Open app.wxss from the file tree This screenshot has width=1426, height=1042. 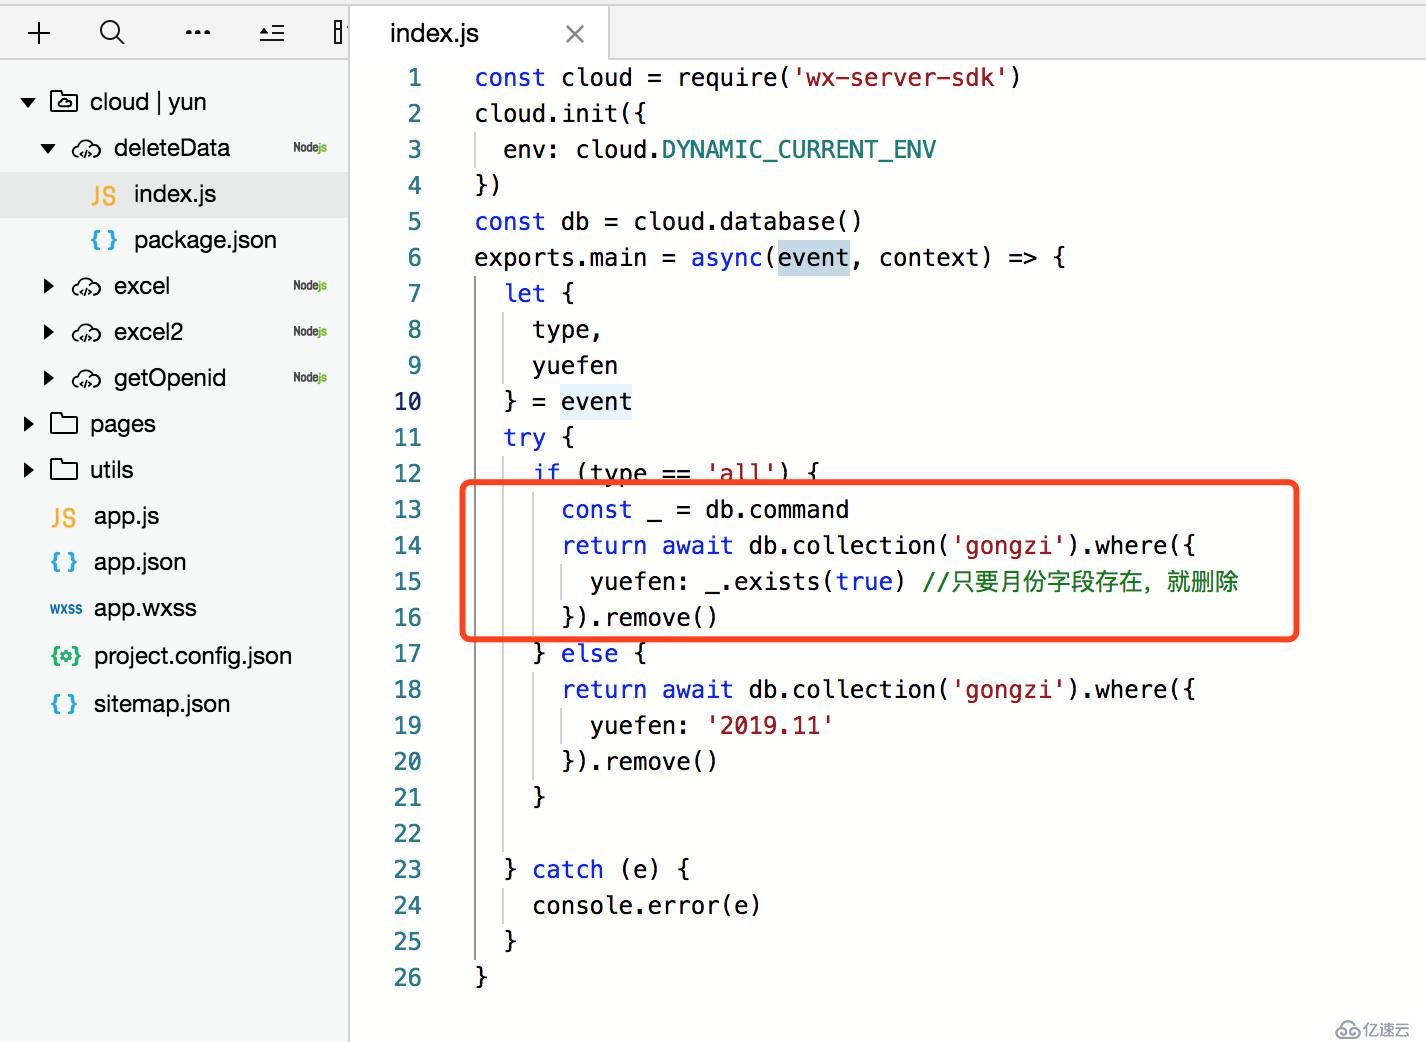(145, 608)
